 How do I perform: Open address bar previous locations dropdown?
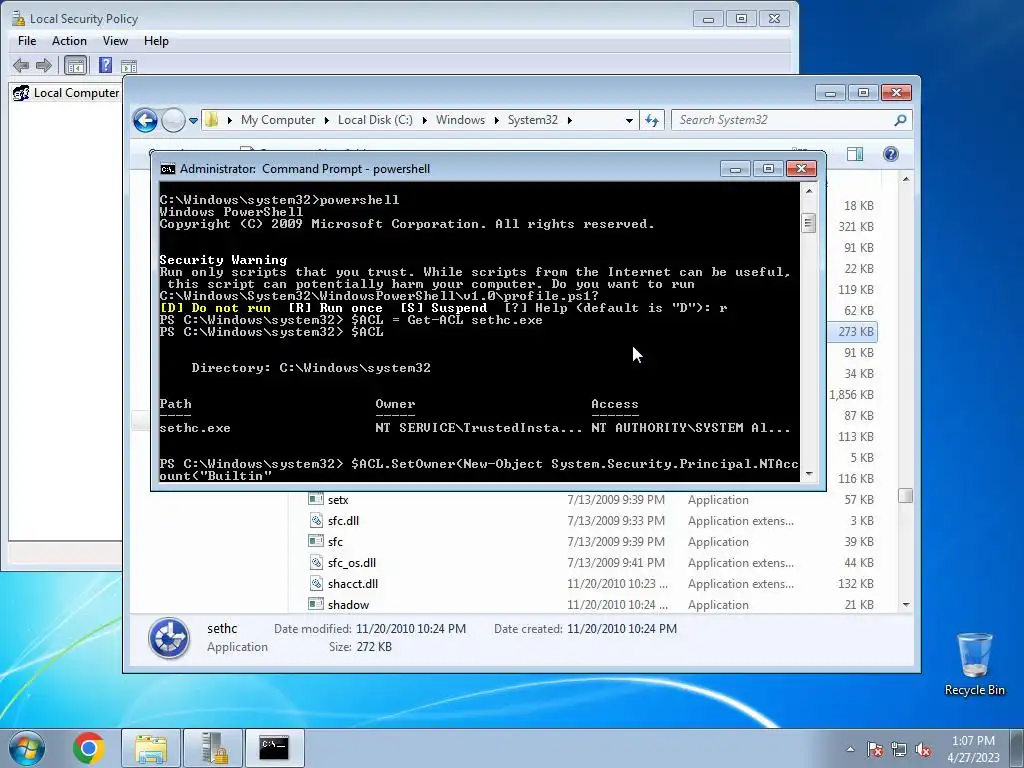628,120
